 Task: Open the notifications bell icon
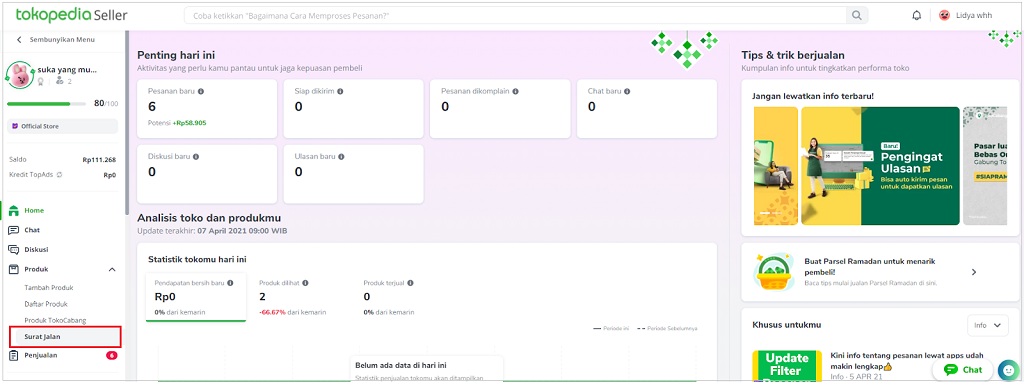tap(916, 16)
